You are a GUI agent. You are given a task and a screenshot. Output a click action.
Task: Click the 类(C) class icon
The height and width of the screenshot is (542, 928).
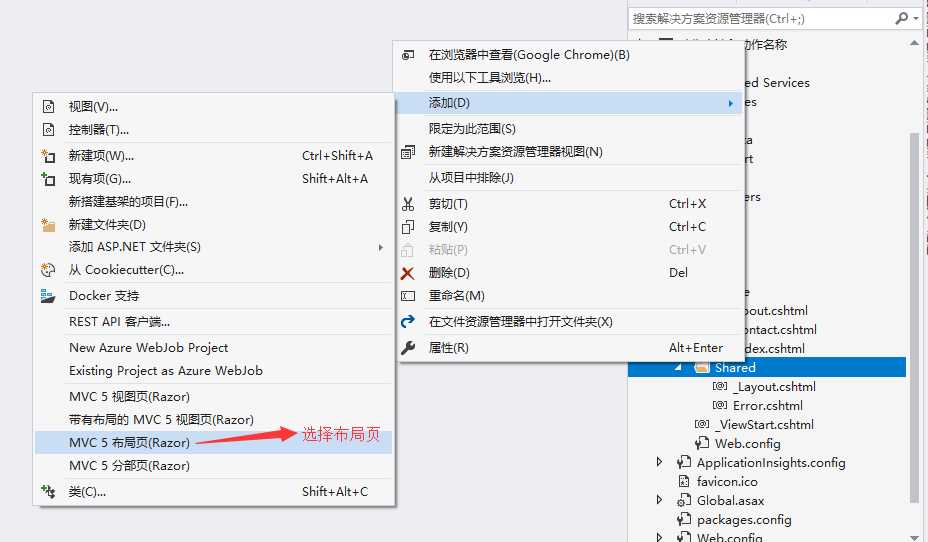tap(48, 492)
